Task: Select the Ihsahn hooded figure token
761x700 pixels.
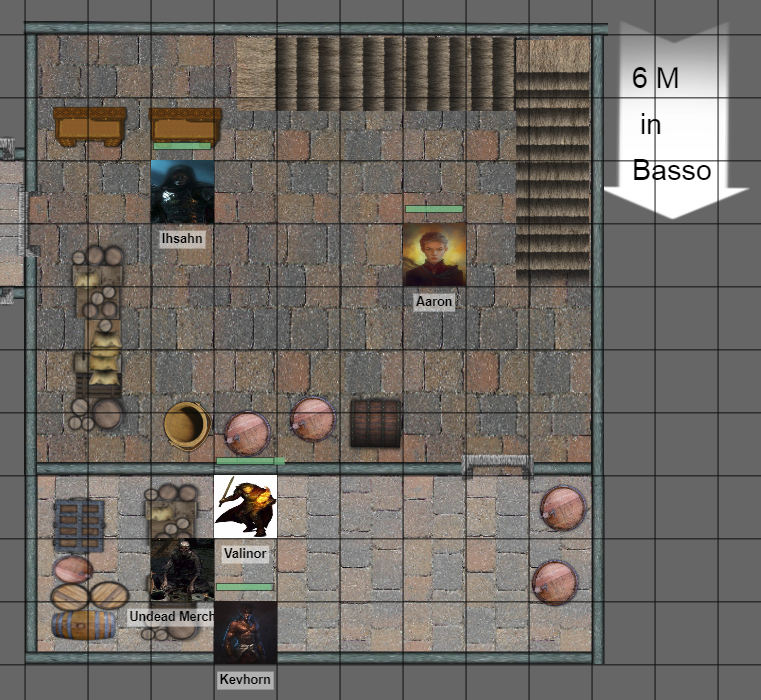Action: point(182,192)
